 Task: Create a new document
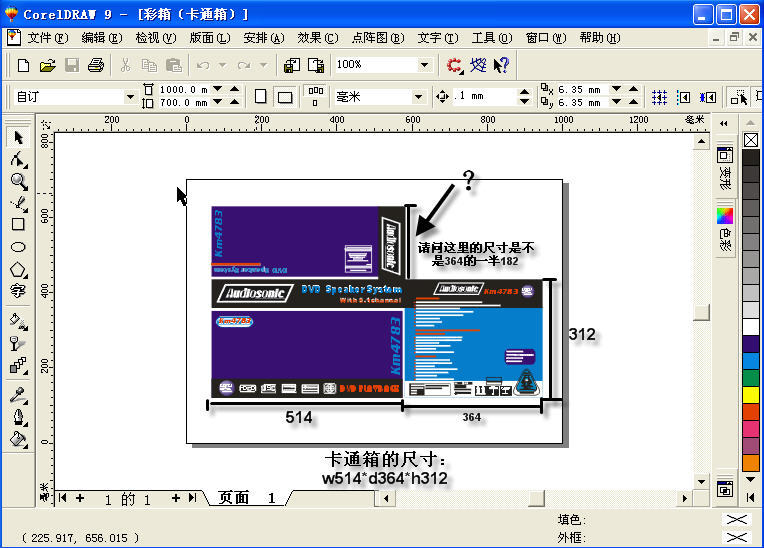[23, 65]
